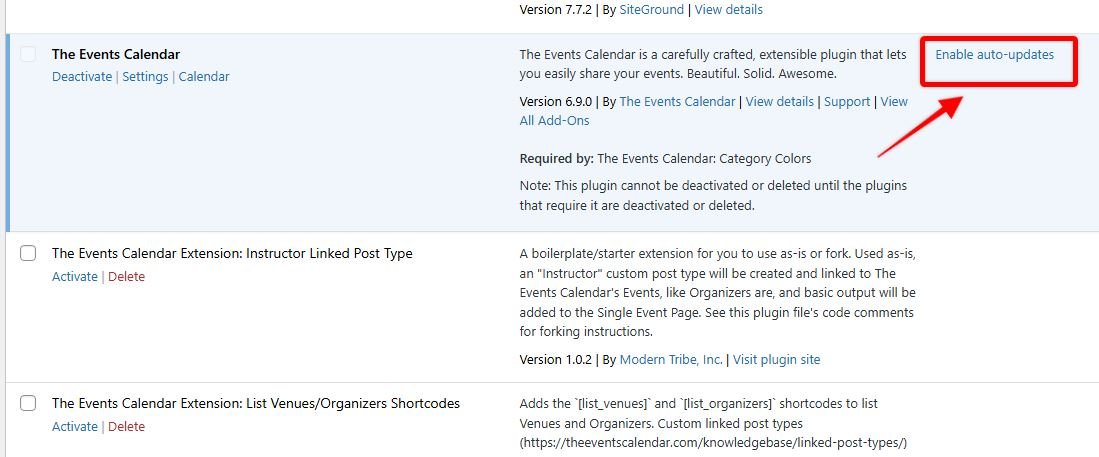The image size is (1099, 457).
Task: View details for version 6.9.0
Action: 779,102
